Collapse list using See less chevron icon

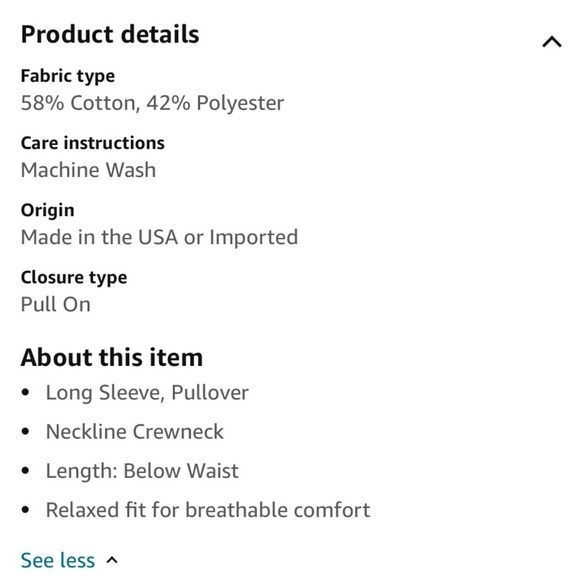112,560
